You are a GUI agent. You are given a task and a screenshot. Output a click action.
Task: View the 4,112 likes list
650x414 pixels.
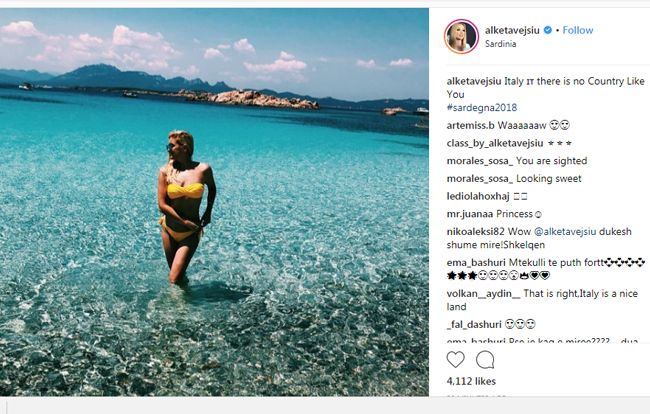(x=471, y=381)
